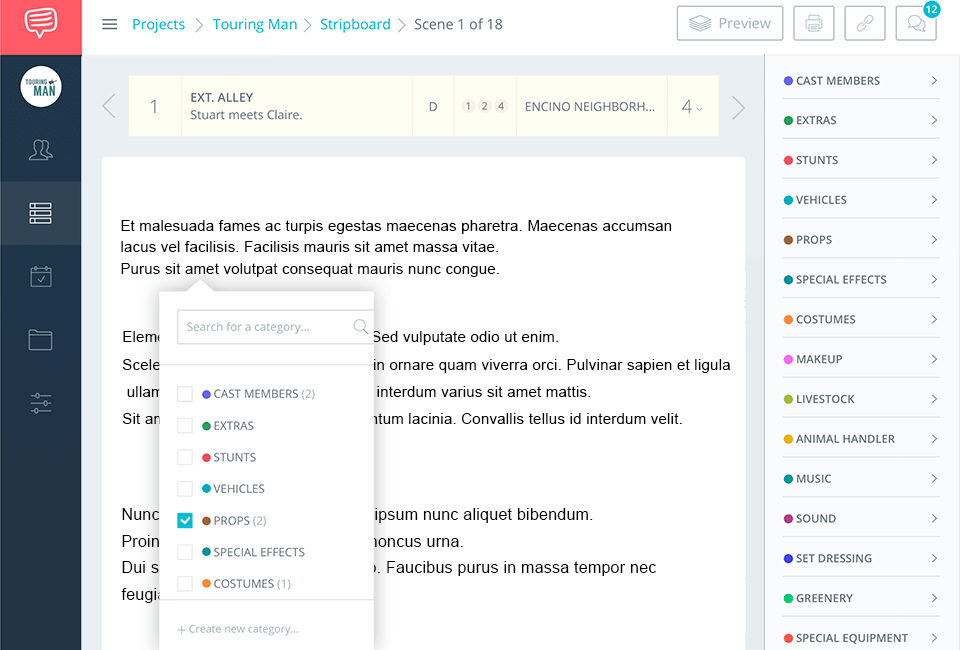
Task: Uncheck the PROPS category checkbox
Action: [184, 520]
